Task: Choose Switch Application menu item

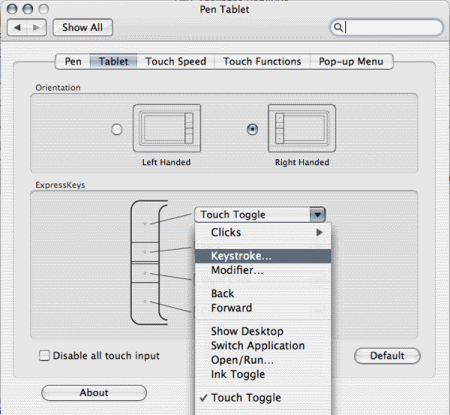Action: 263,346
